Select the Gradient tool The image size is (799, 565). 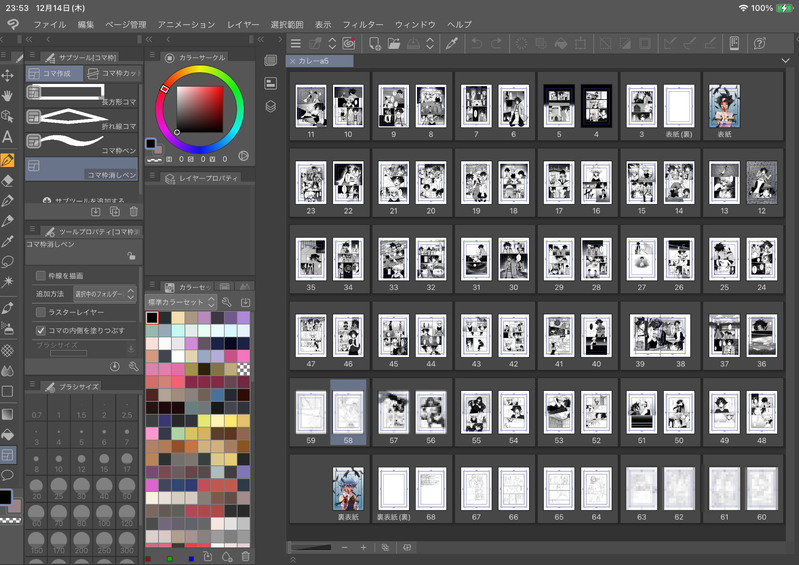pyautogui.click(x=7, y=414)
